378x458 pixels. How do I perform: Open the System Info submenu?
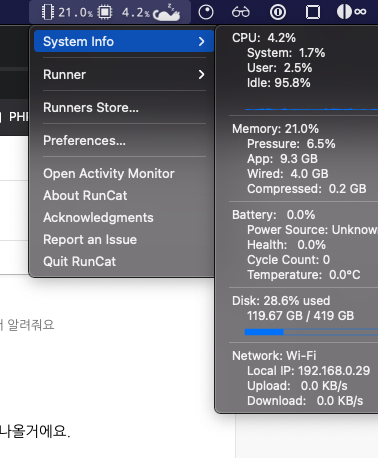(124, 41)
